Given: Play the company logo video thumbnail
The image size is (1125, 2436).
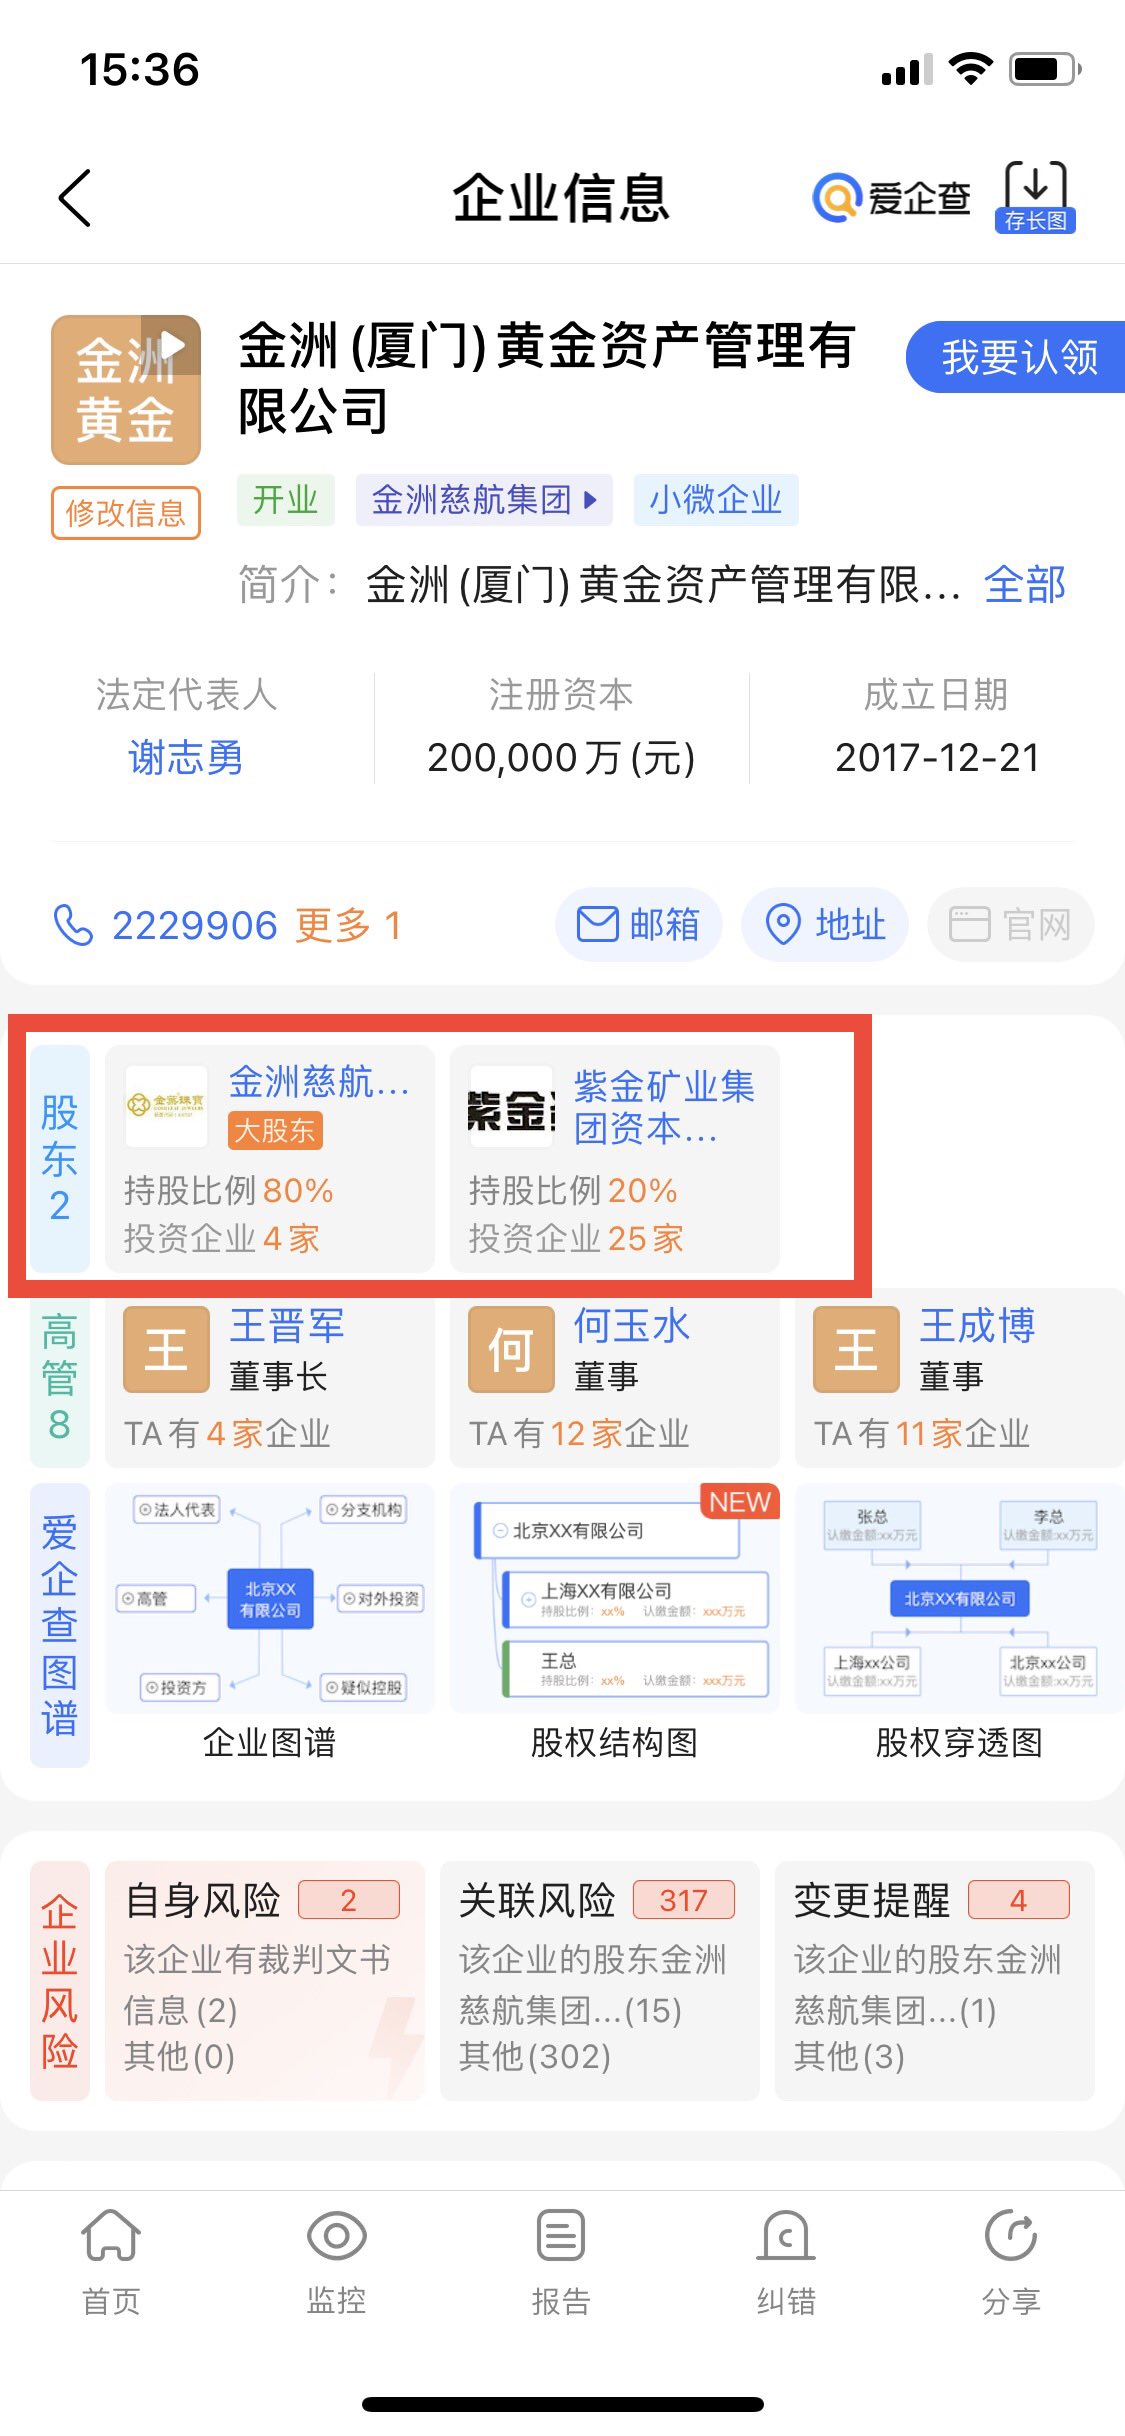Looking at the screenshot, I should tap(126, 389).
